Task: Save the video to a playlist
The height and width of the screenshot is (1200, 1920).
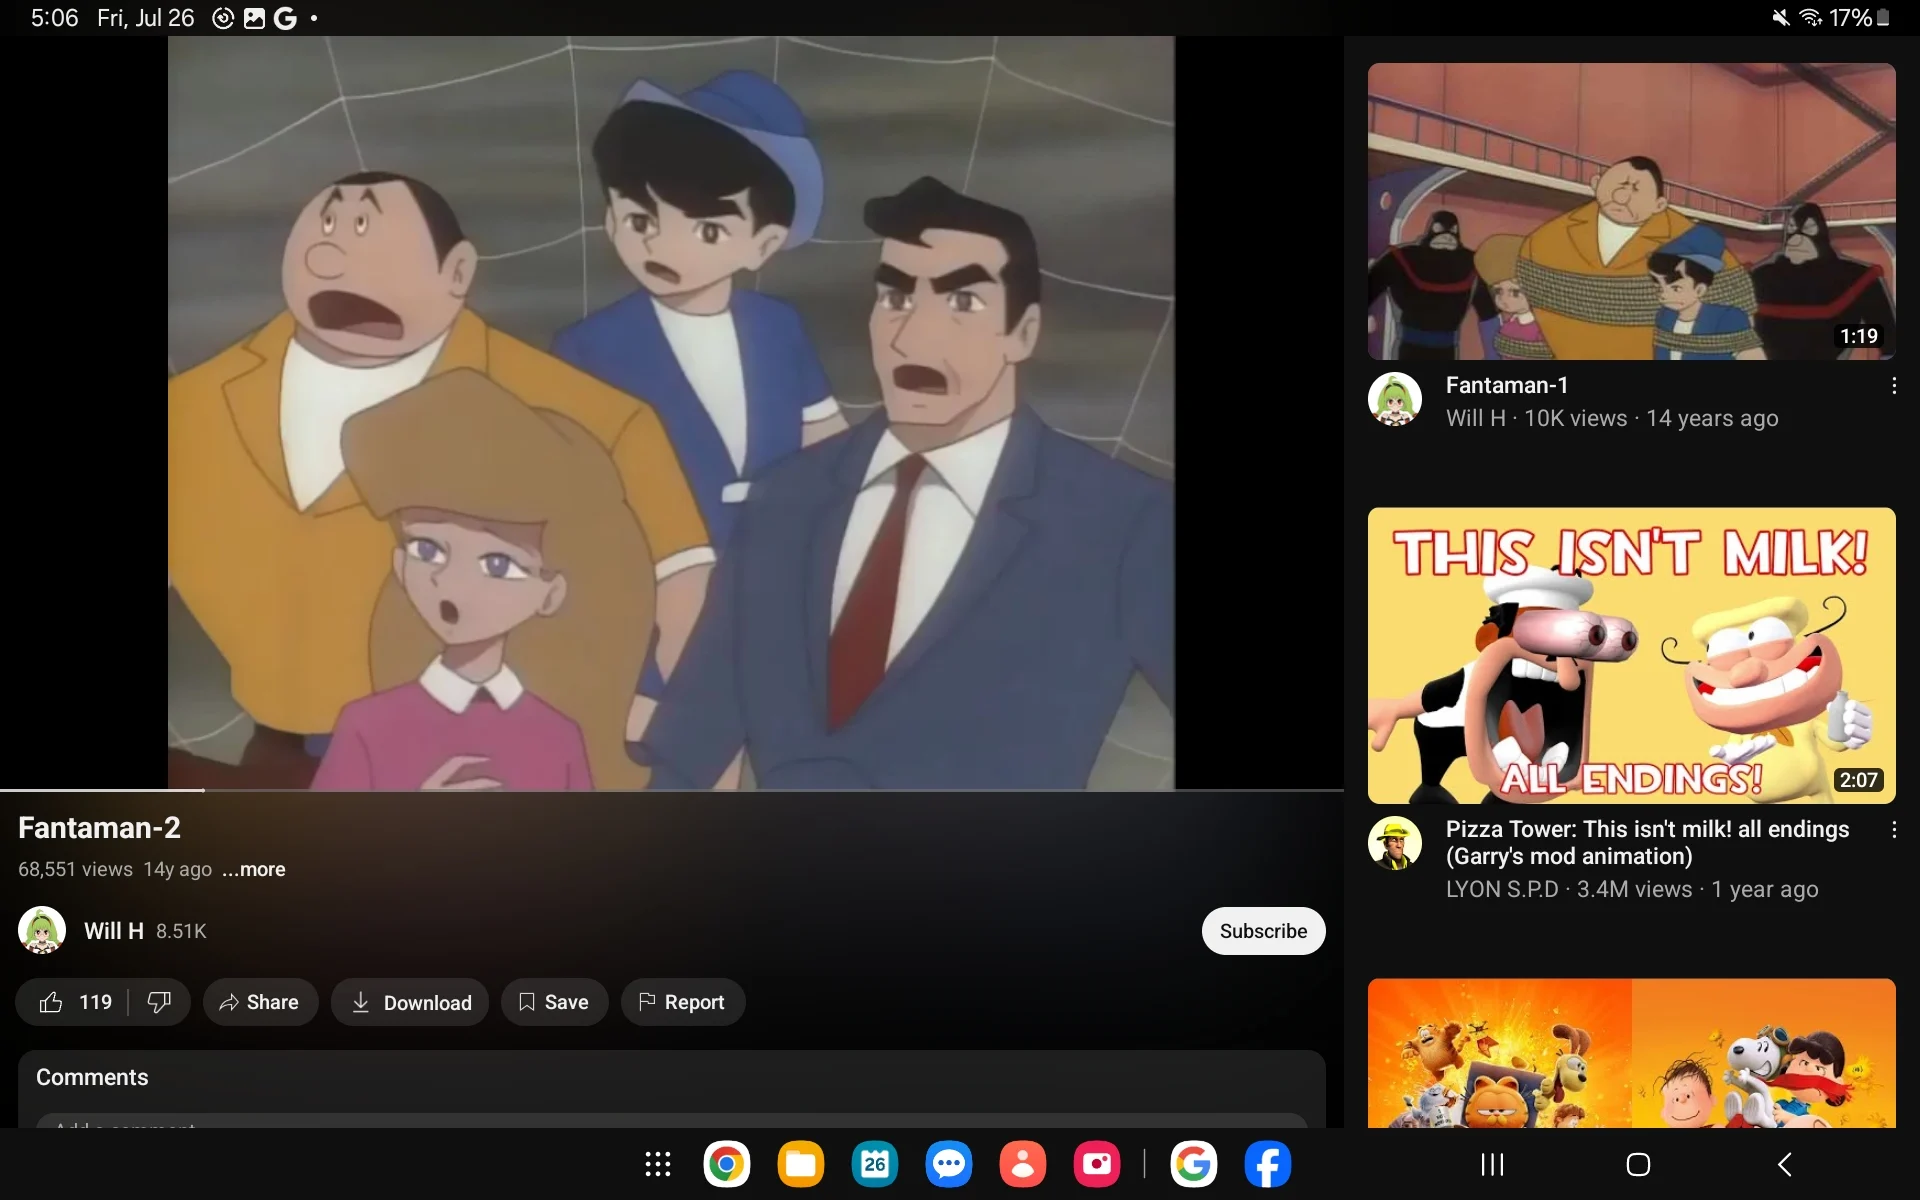Action: coord(554,1002)
